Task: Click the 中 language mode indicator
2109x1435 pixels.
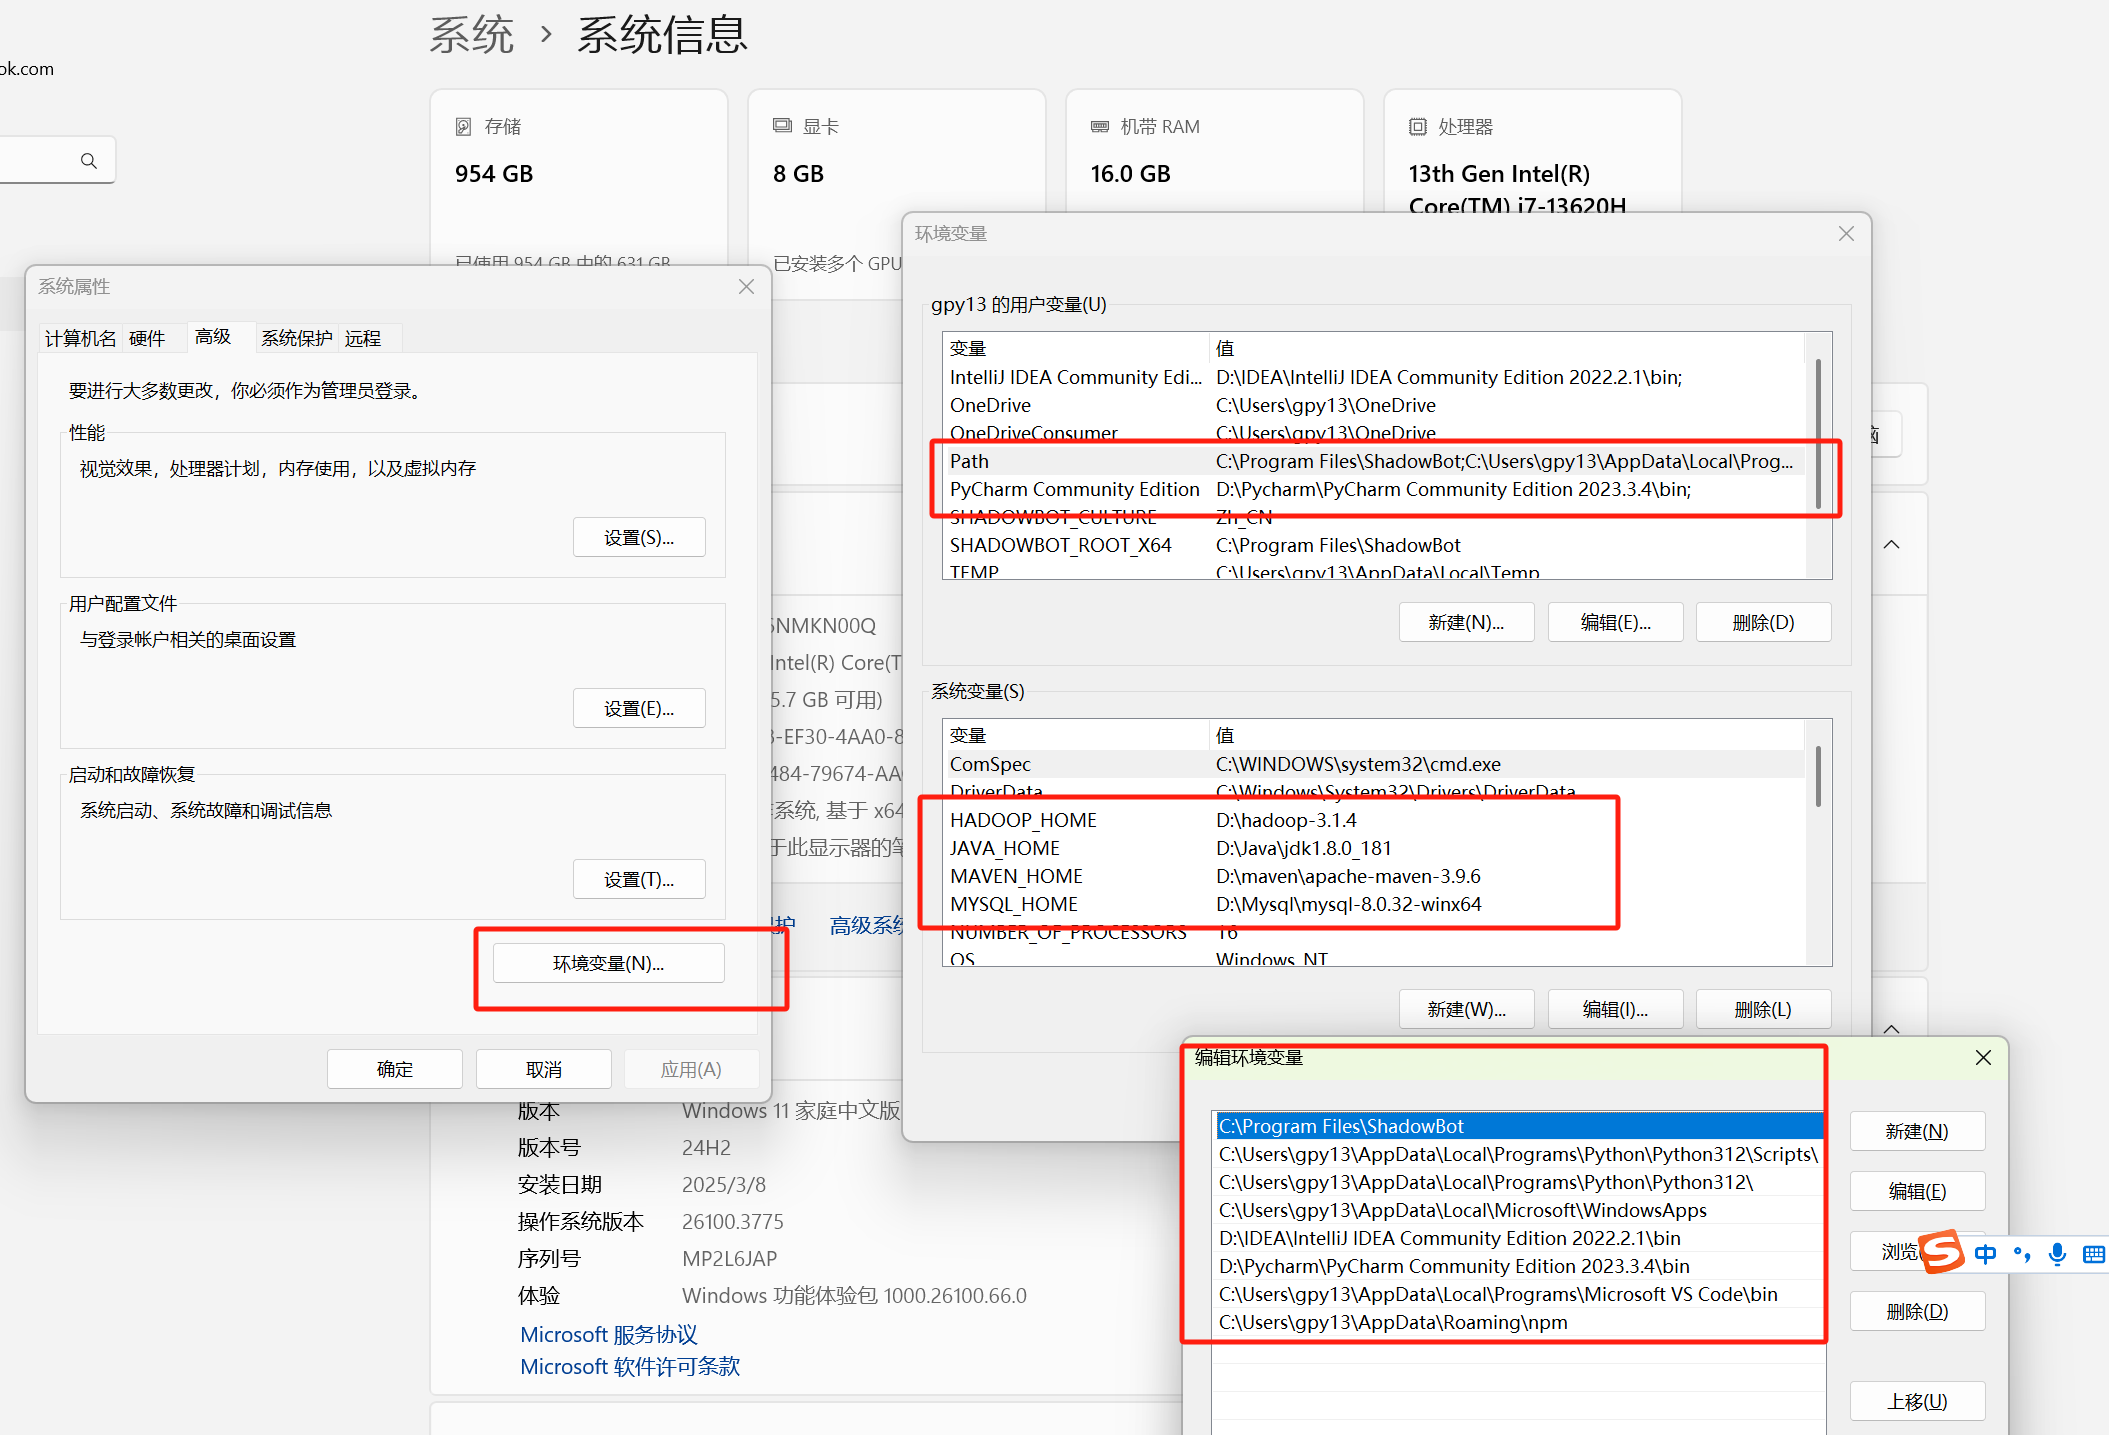Action: (x=1985, y=1254)
